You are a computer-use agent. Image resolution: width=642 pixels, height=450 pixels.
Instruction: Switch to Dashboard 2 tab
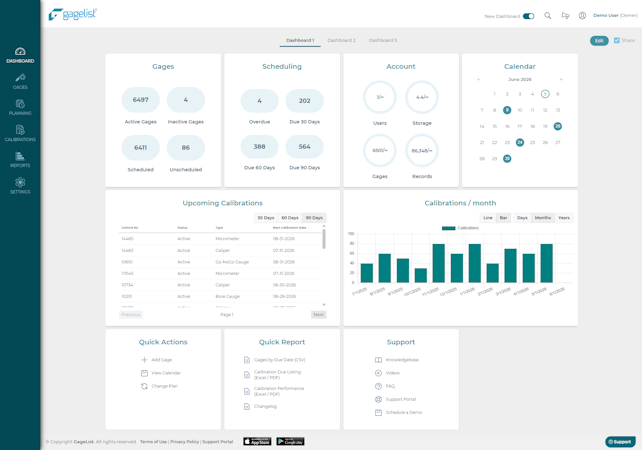341,40
